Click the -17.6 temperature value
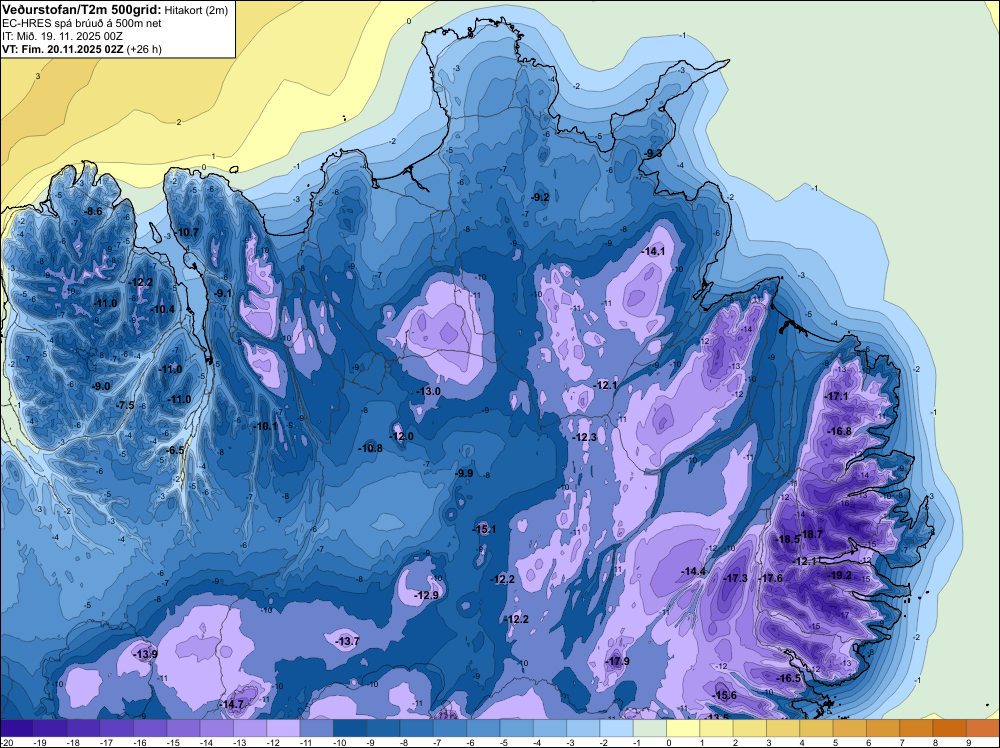Viewport: 1000px width, 748px height. coord(771,578)
